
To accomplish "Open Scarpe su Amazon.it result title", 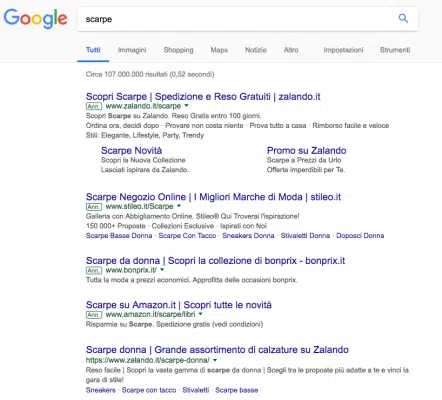I will (179, 305).
